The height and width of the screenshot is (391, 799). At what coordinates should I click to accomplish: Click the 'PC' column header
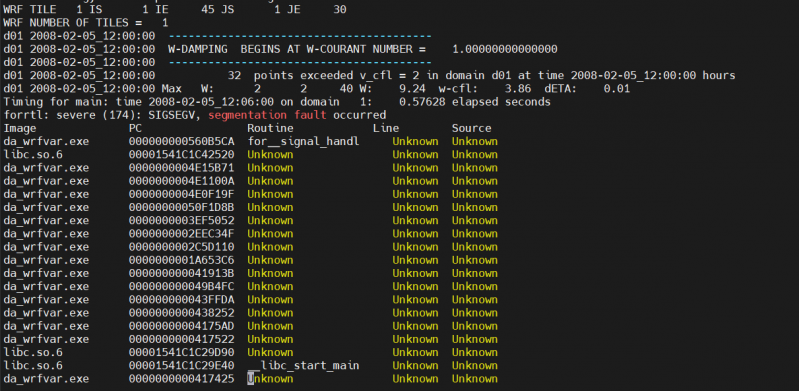[x=136, y=128]
